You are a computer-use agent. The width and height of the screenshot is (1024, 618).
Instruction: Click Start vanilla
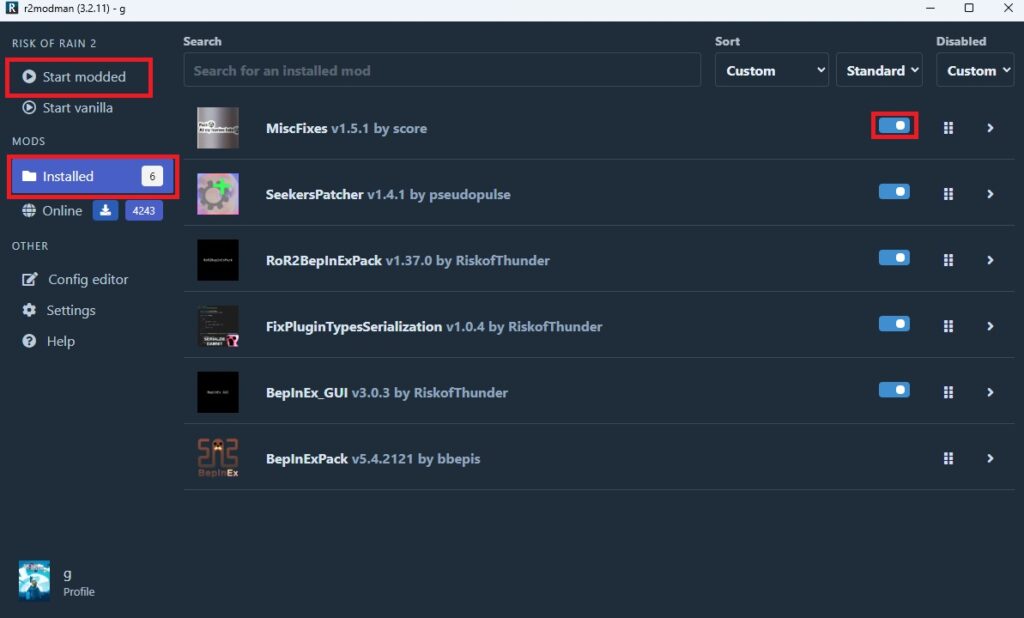click(x=76, y=108)
